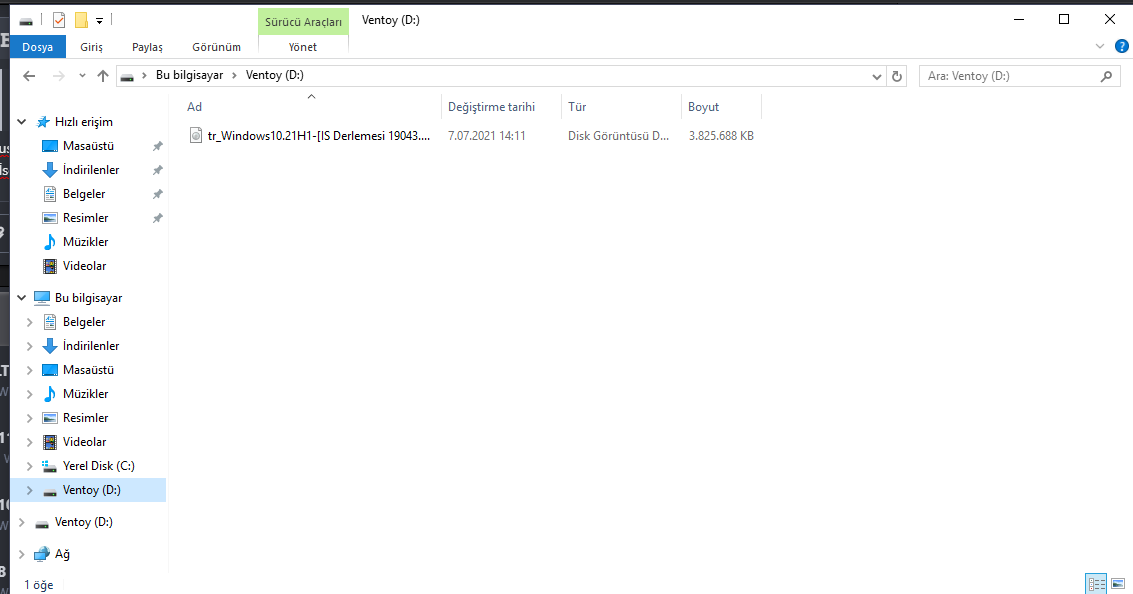Click the Properties quick access icon with checkmark

tap(59, 20)
